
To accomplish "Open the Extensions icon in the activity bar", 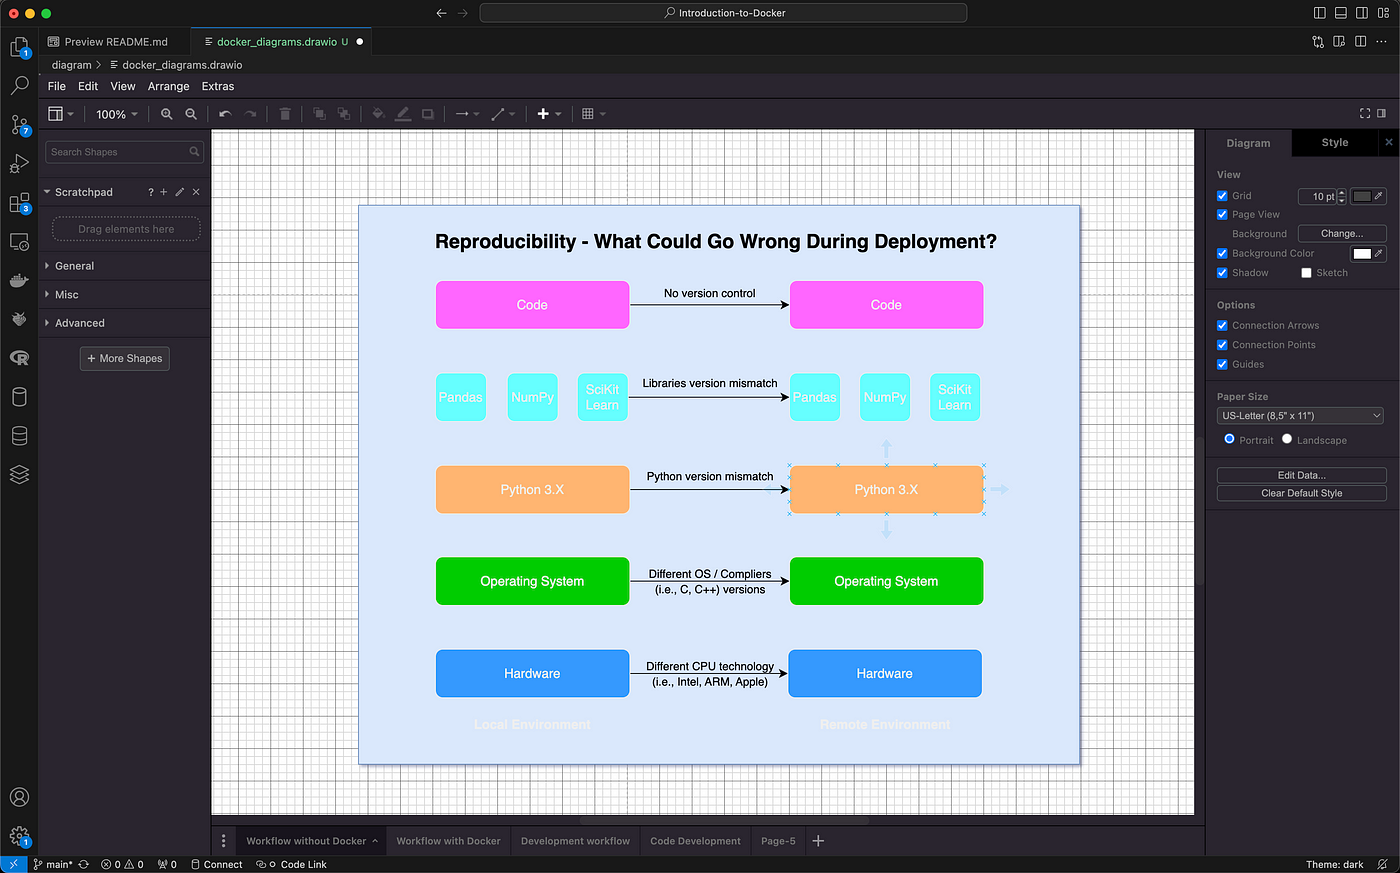I will click(19, 203).
